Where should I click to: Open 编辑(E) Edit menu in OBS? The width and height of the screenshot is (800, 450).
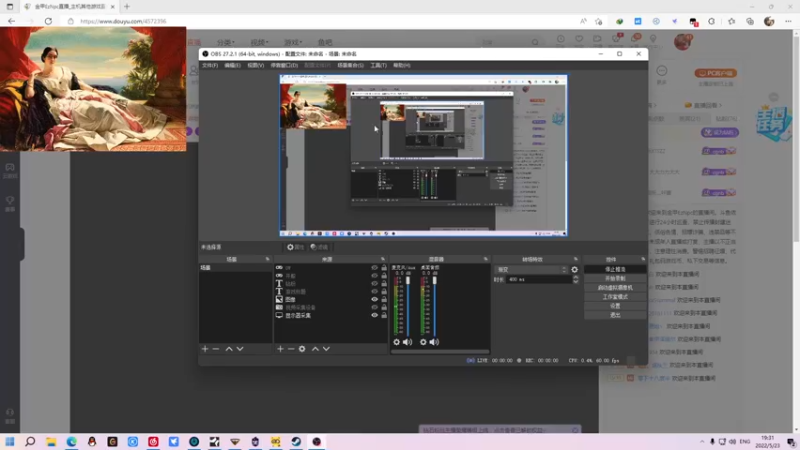(232, 65)
